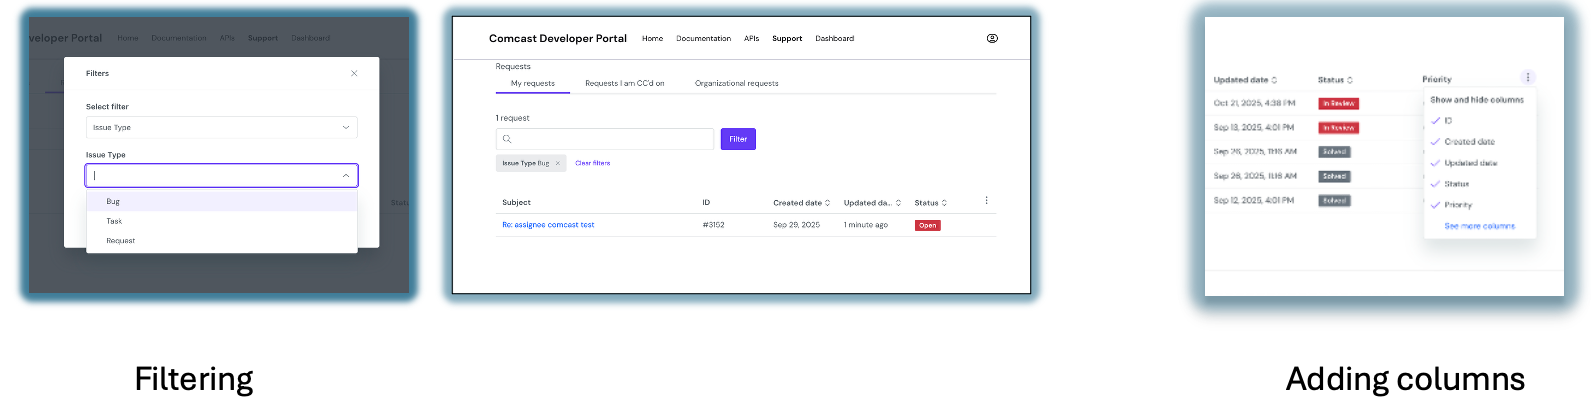Close the Filters dialog with the X icon
Screen dimensions: 1591x417
click(354, 73)
